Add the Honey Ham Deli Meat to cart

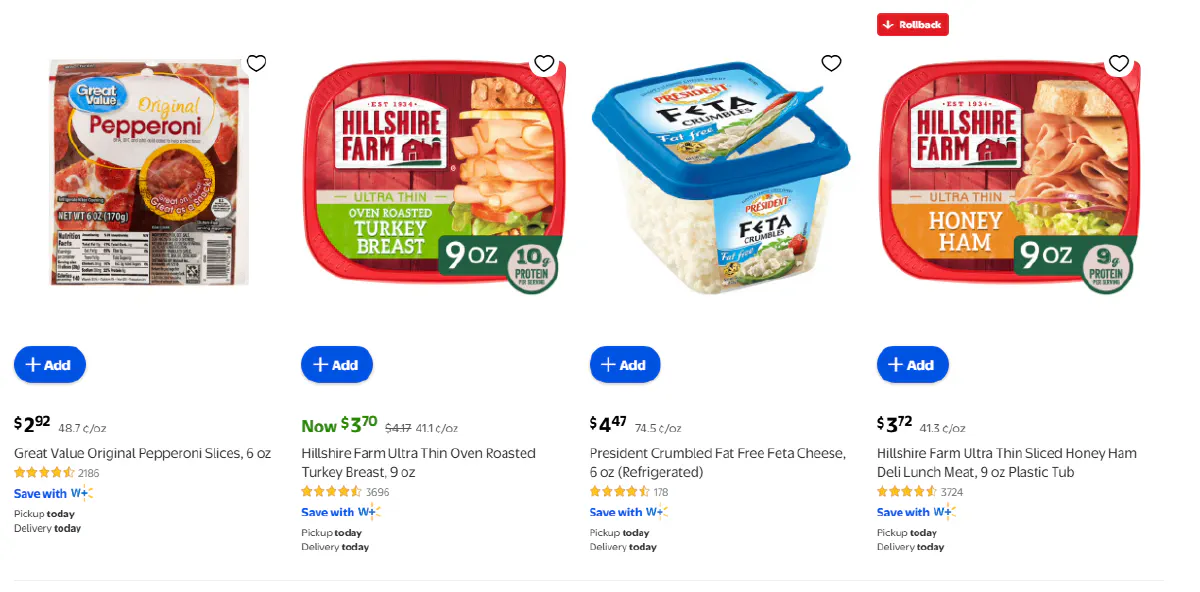pos(912,364)
